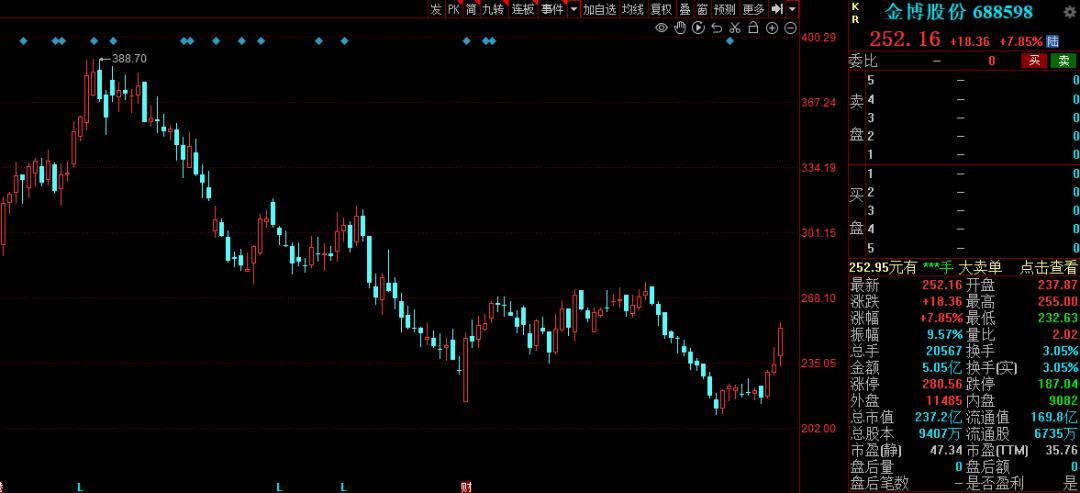Click the 400.29 price axis label

tap(820, 37)
